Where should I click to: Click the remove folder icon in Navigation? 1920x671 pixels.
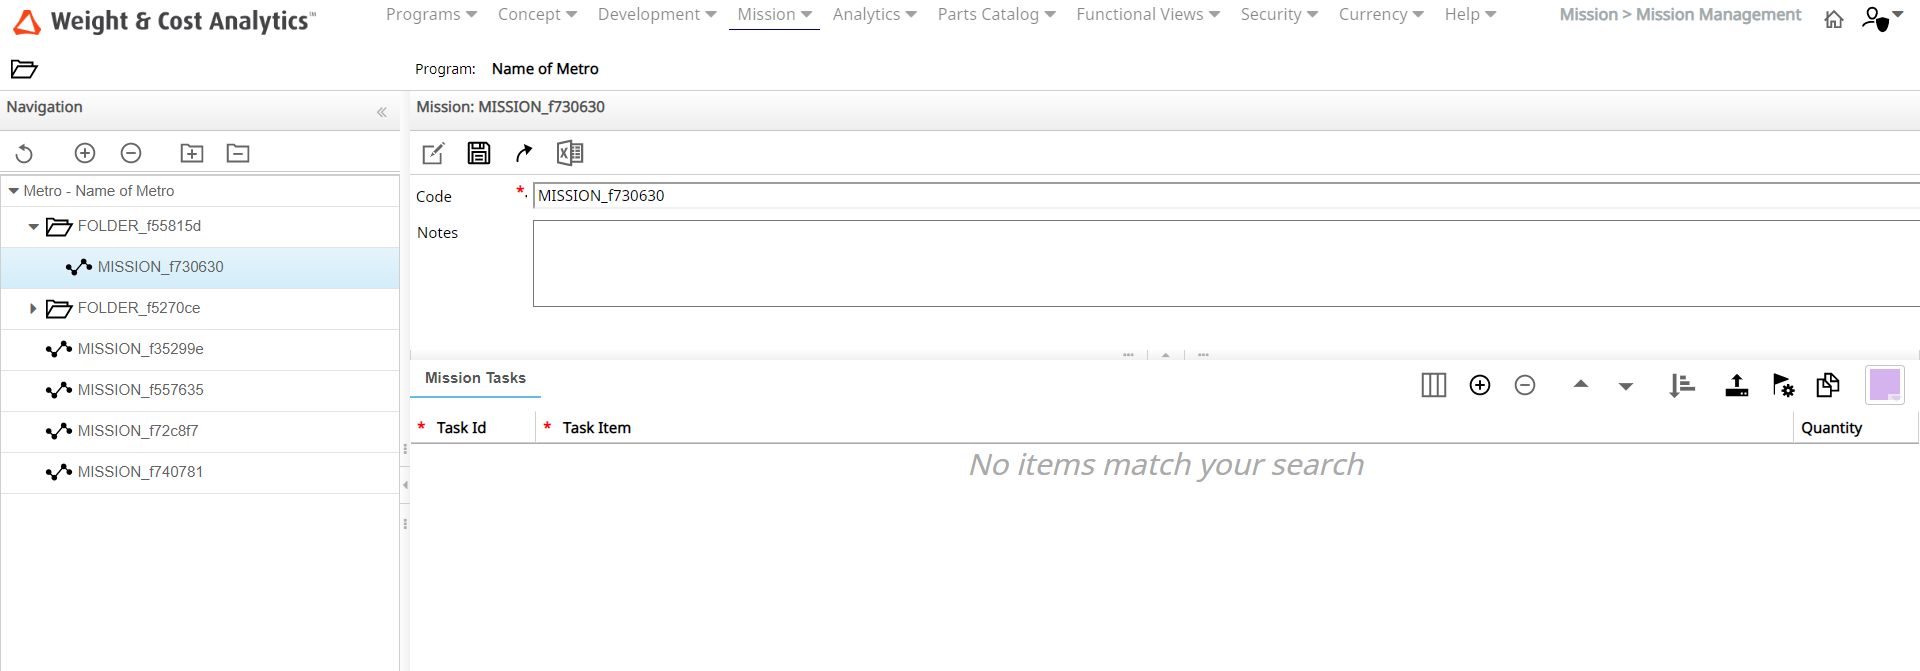click(238, 153)
